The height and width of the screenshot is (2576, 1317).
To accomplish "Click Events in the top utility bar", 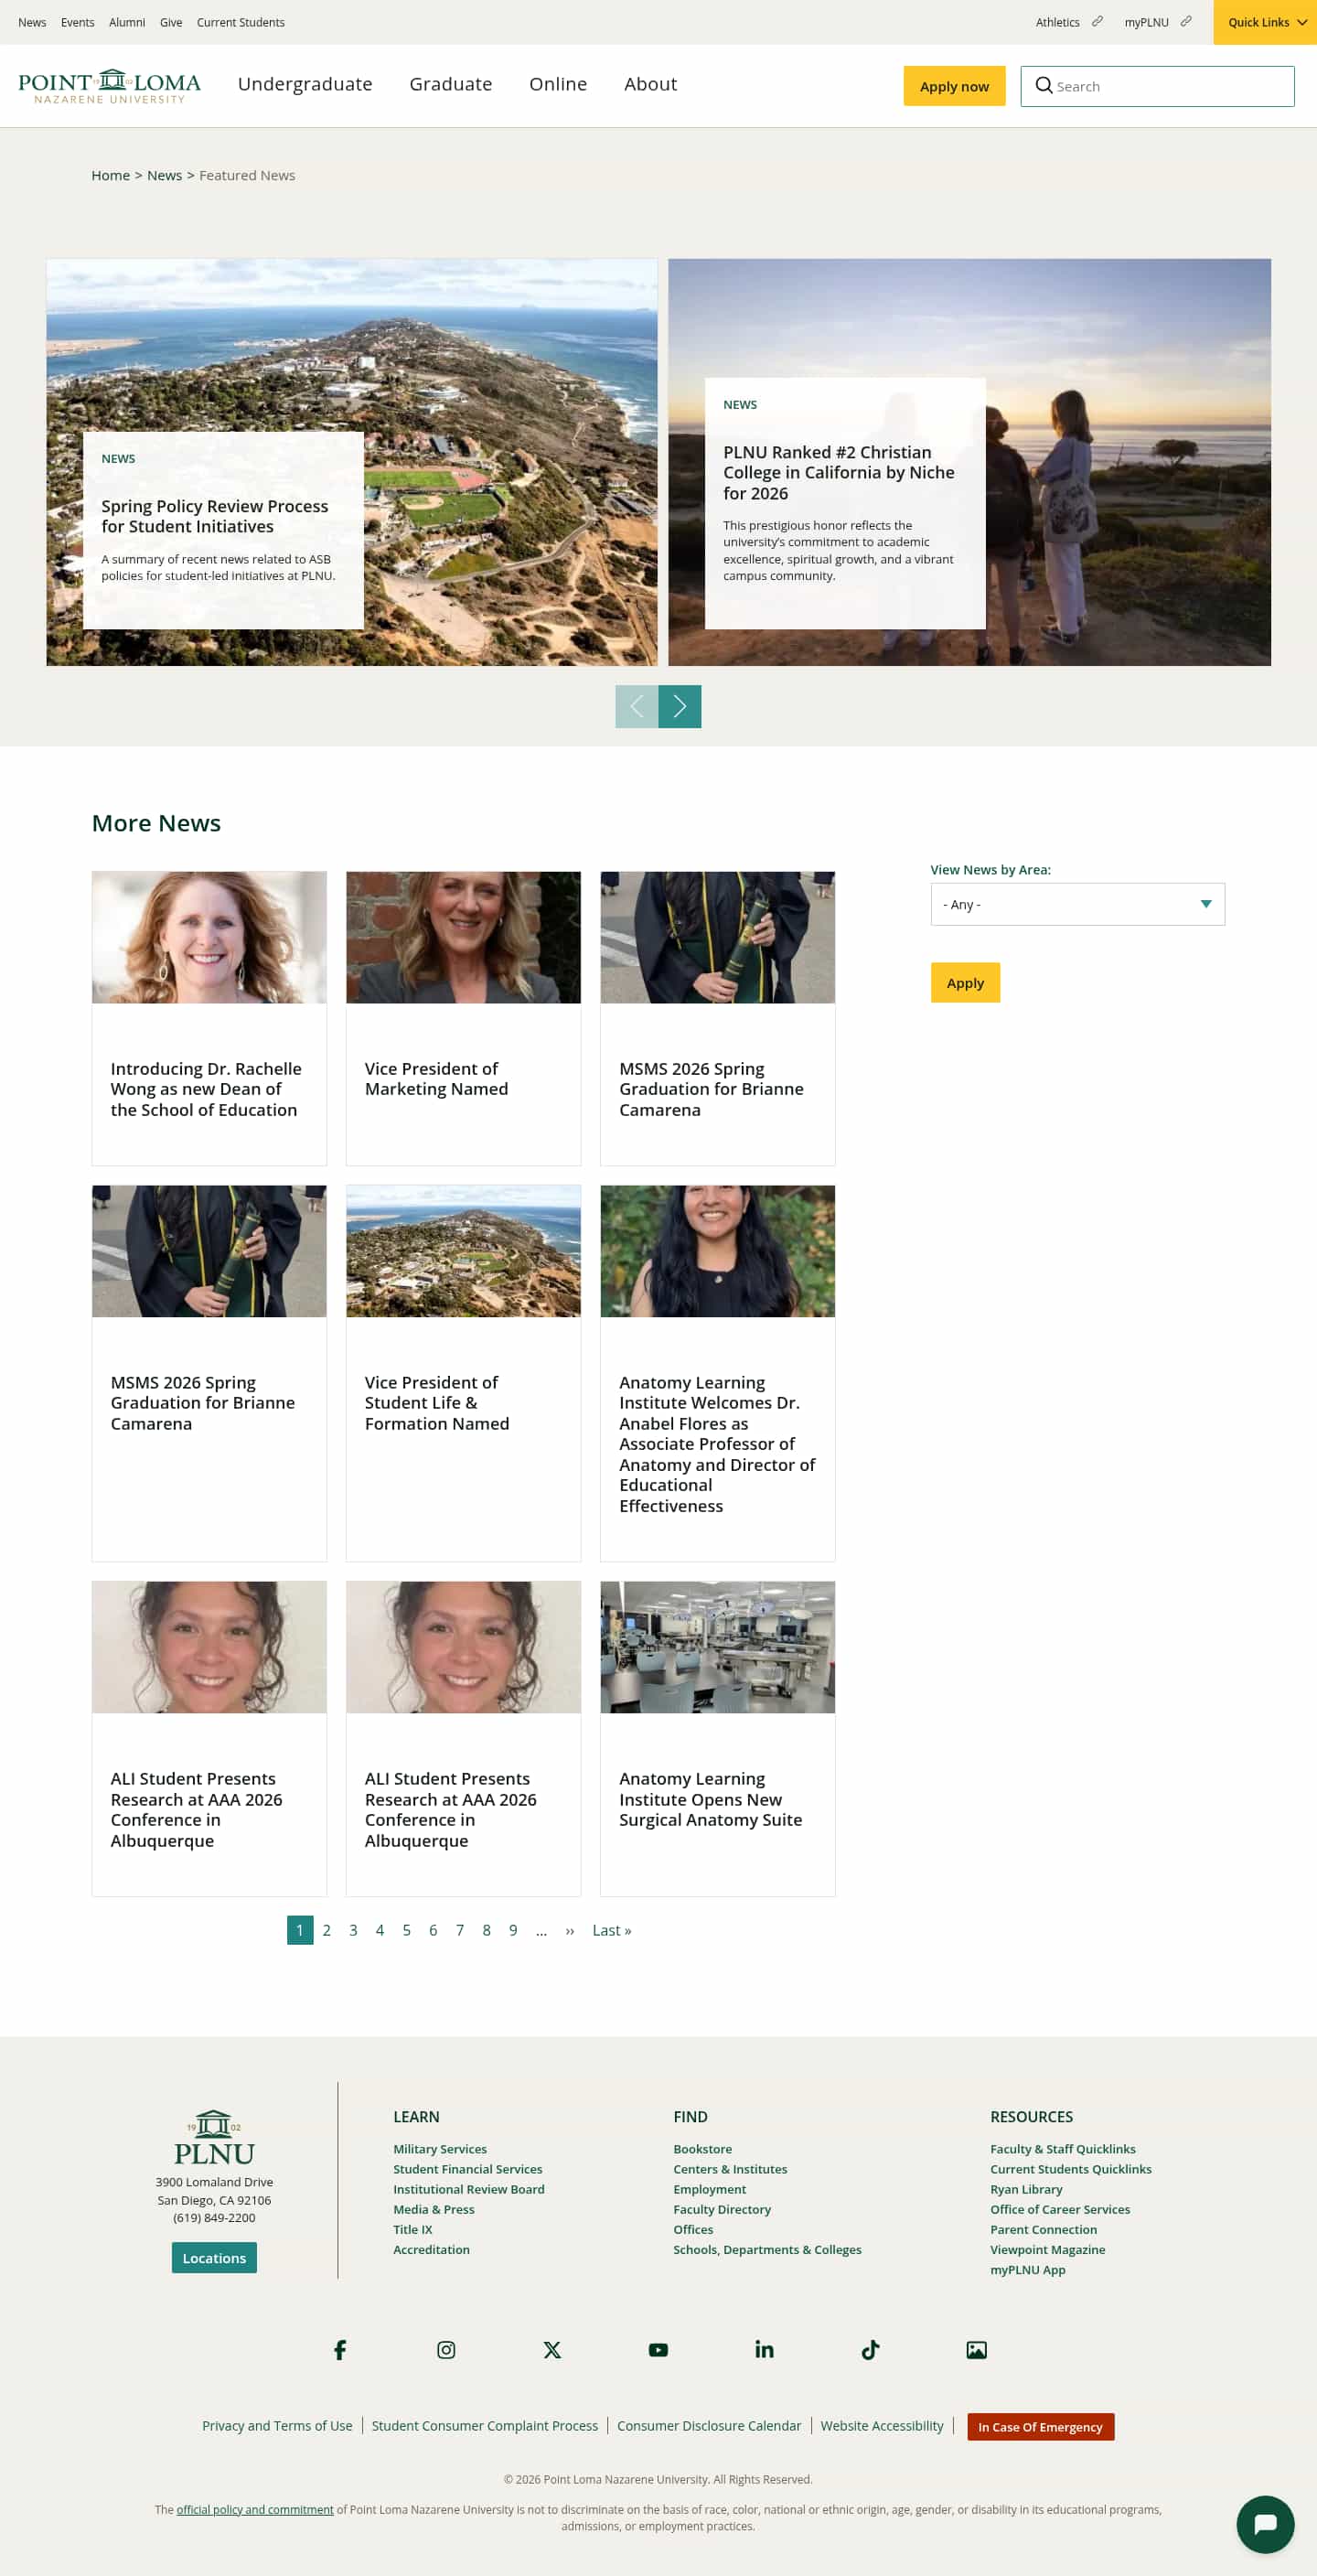I will tap(77, 22).
